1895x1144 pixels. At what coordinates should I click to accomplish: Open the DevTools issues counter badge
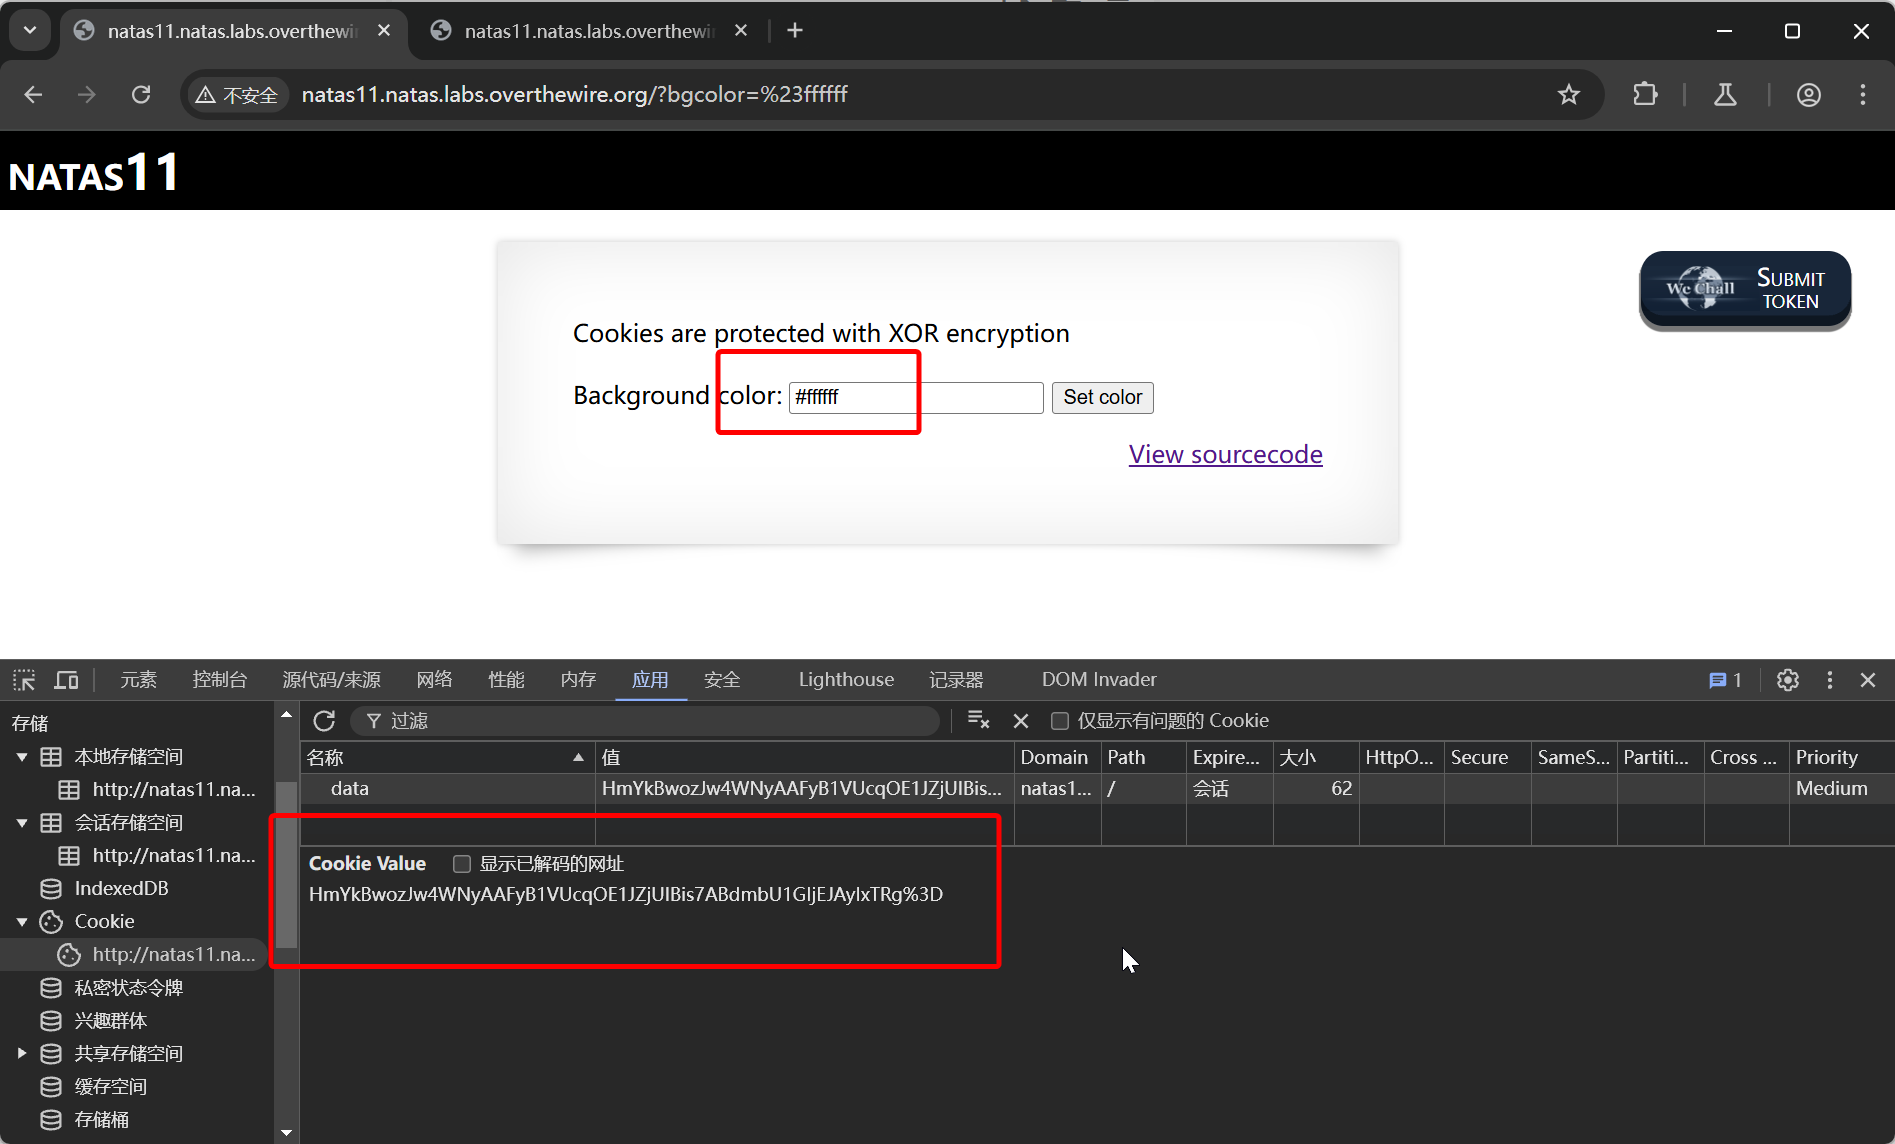click(x=1725, y=680)
